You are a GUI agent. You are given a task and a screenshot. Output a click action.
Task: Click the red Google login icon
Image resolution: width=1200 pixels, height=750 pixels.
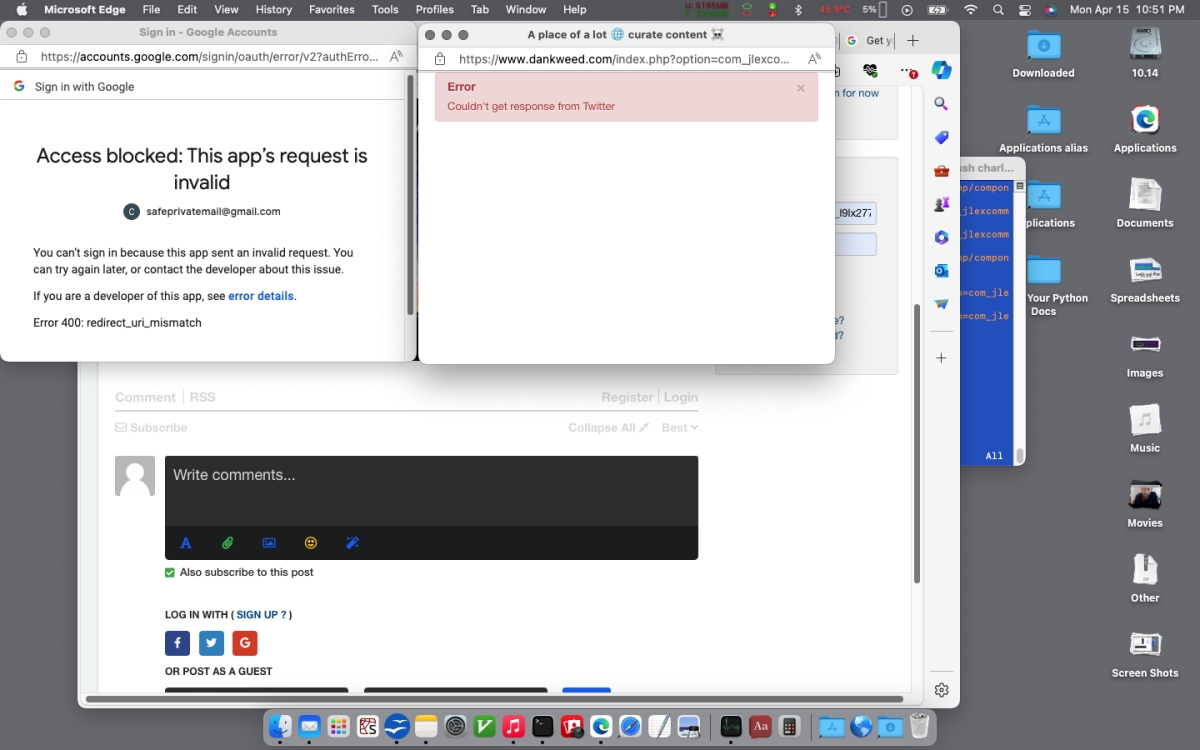click(245, 643)
